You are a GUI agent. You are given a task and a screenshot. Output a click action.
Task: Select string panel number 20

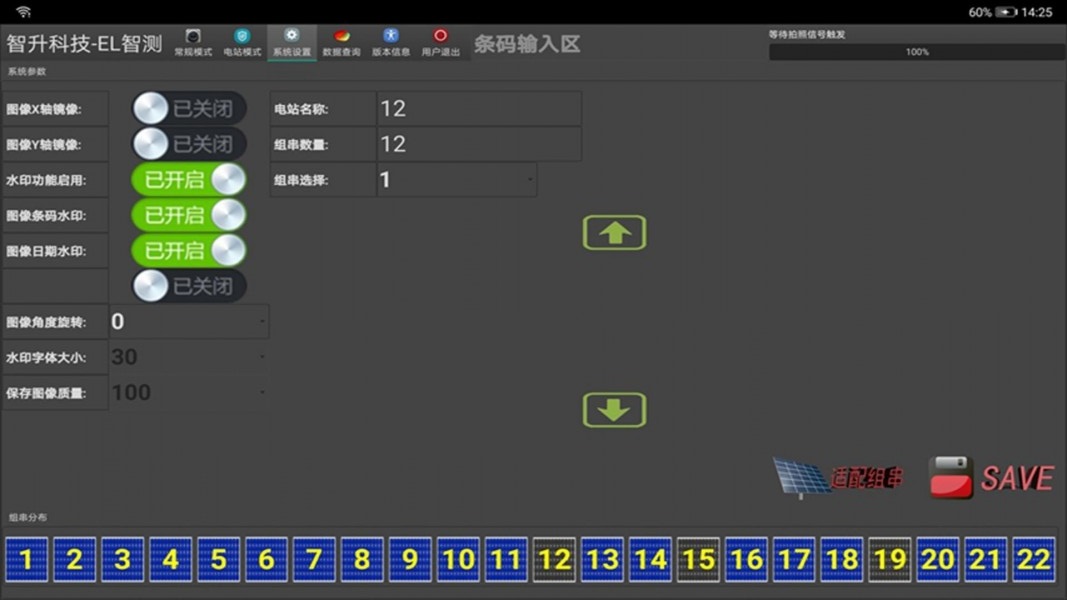938,559
